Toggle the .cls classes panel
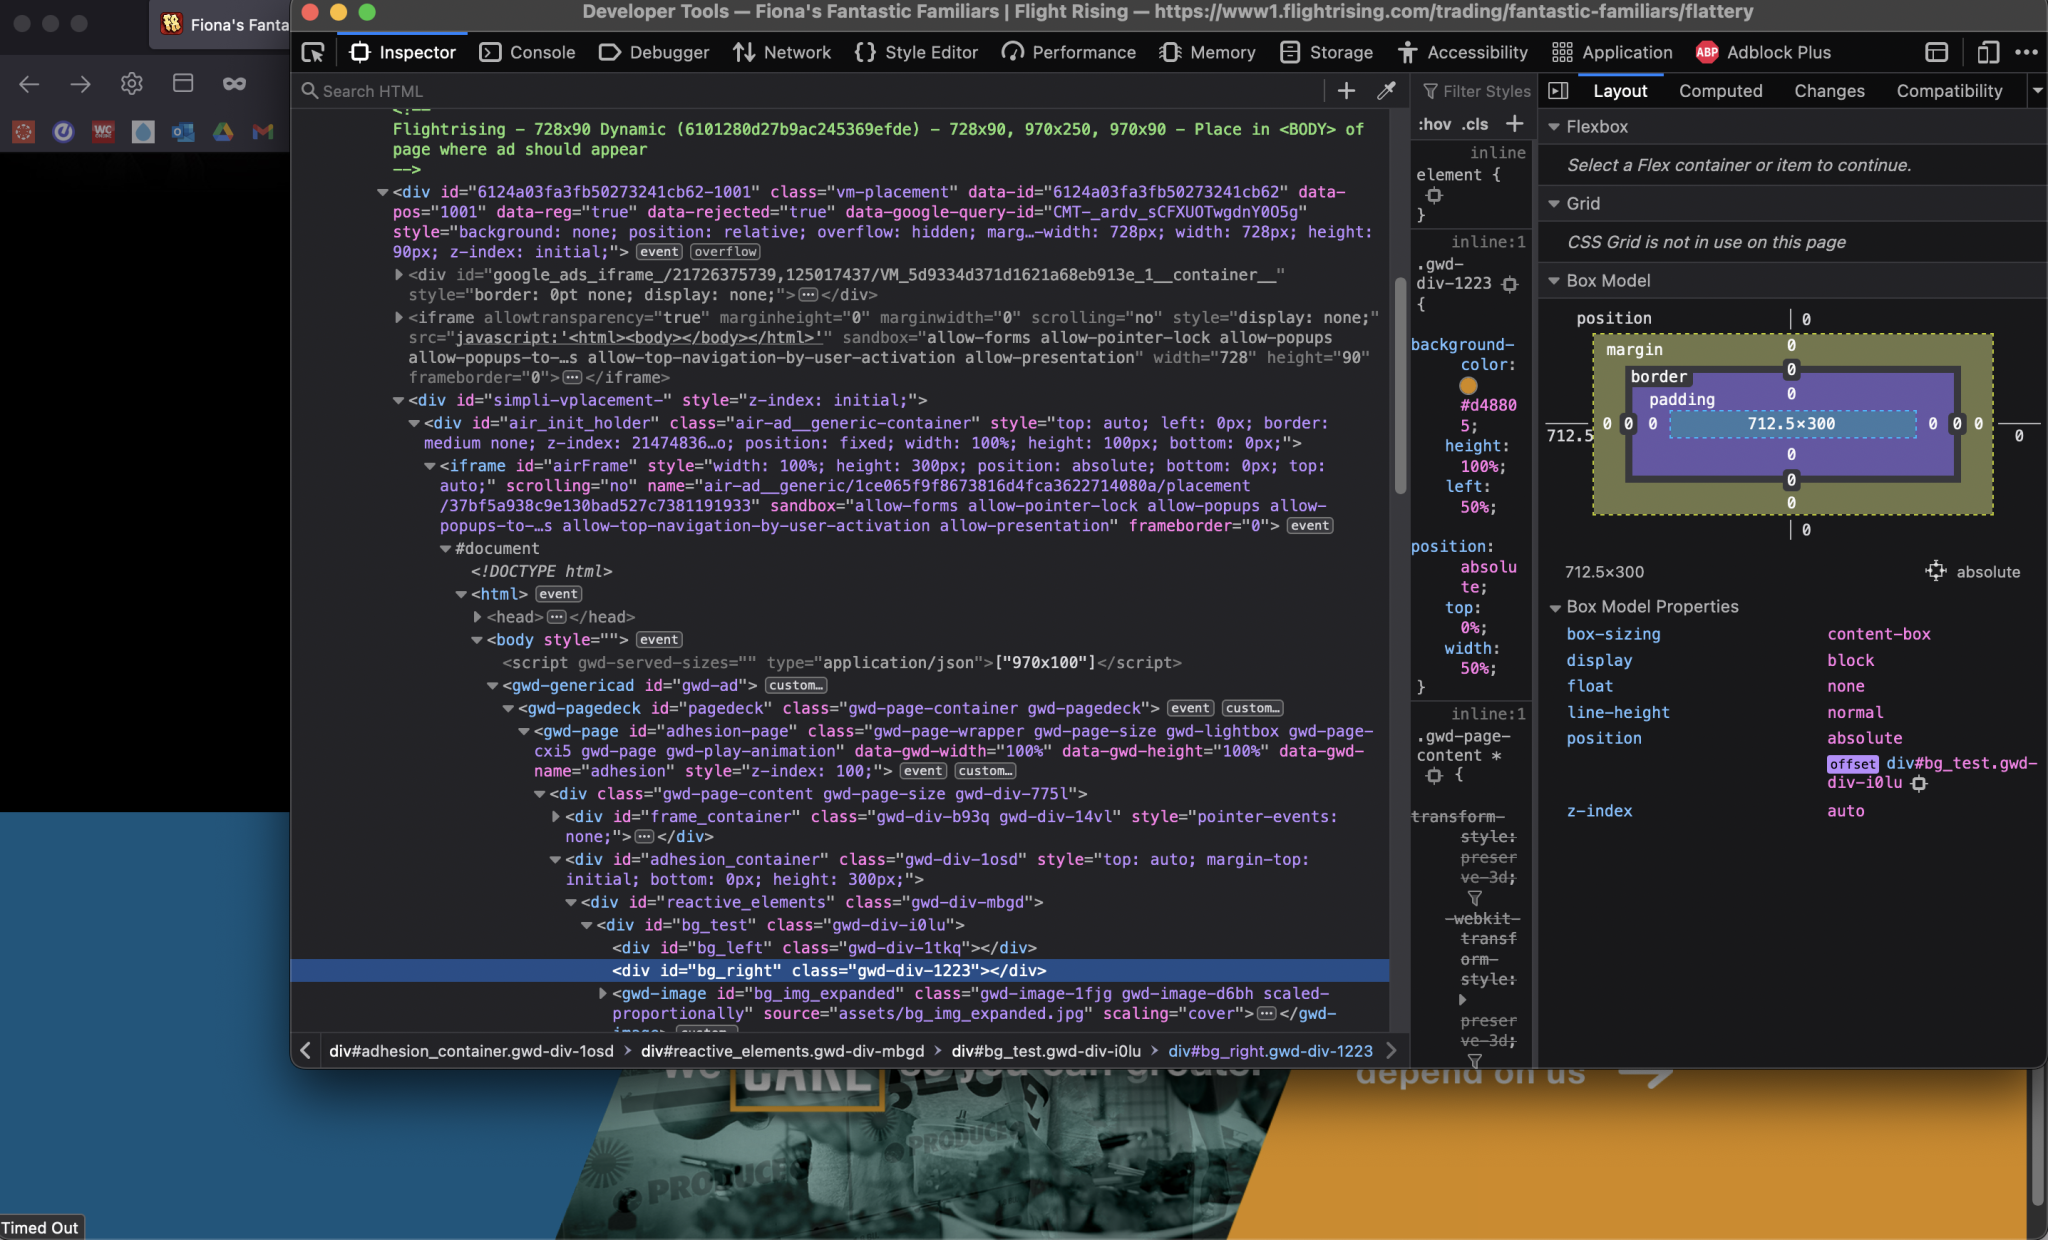 point(1475,124)
